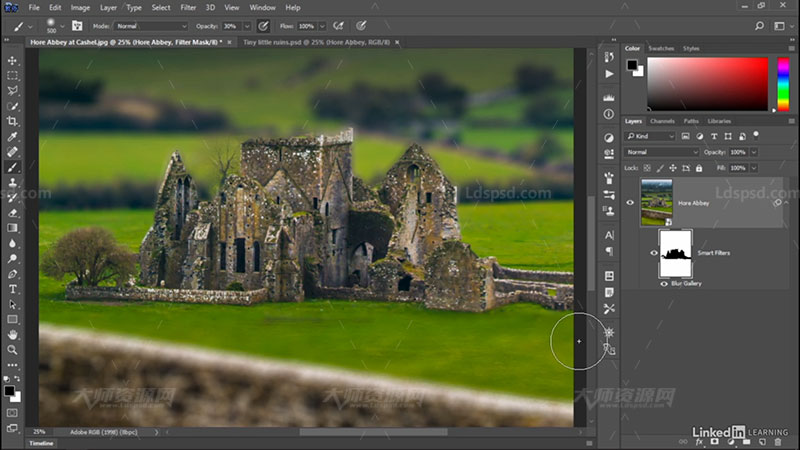Open the Filter menu
The image size is (800, 450).
(188, 8)
